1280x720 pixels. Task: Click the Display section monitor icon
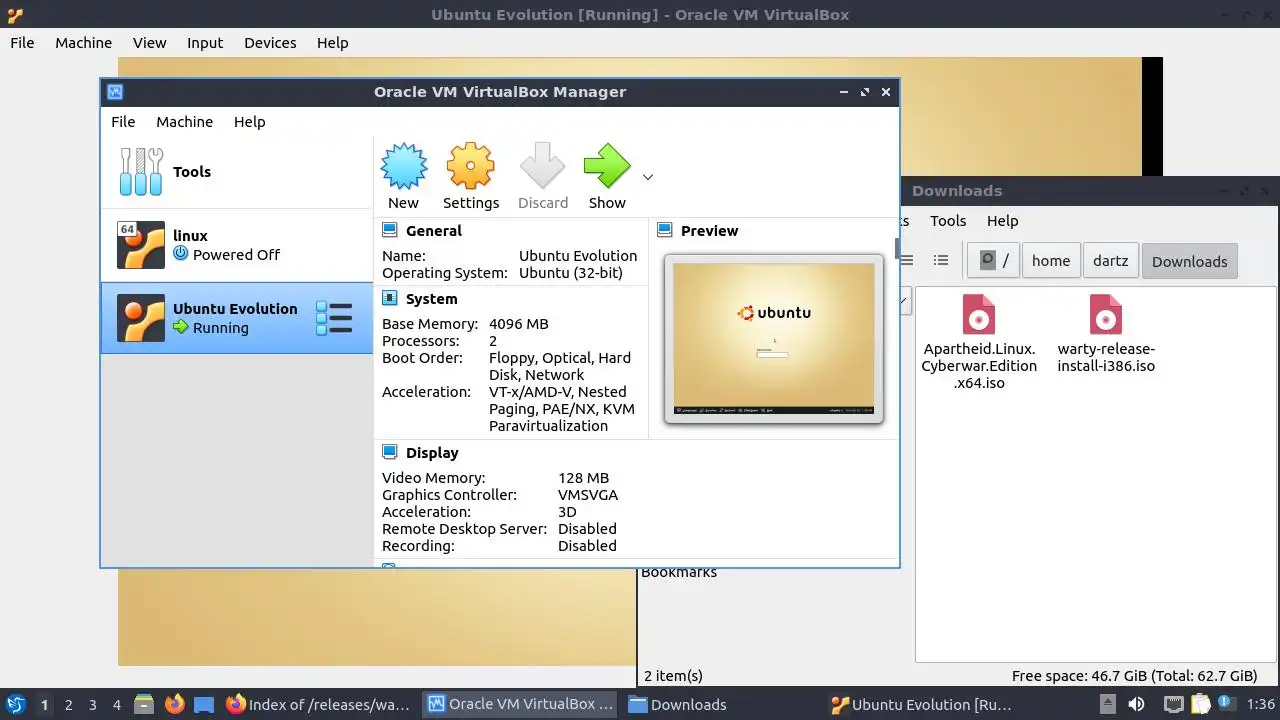(389, 453)
